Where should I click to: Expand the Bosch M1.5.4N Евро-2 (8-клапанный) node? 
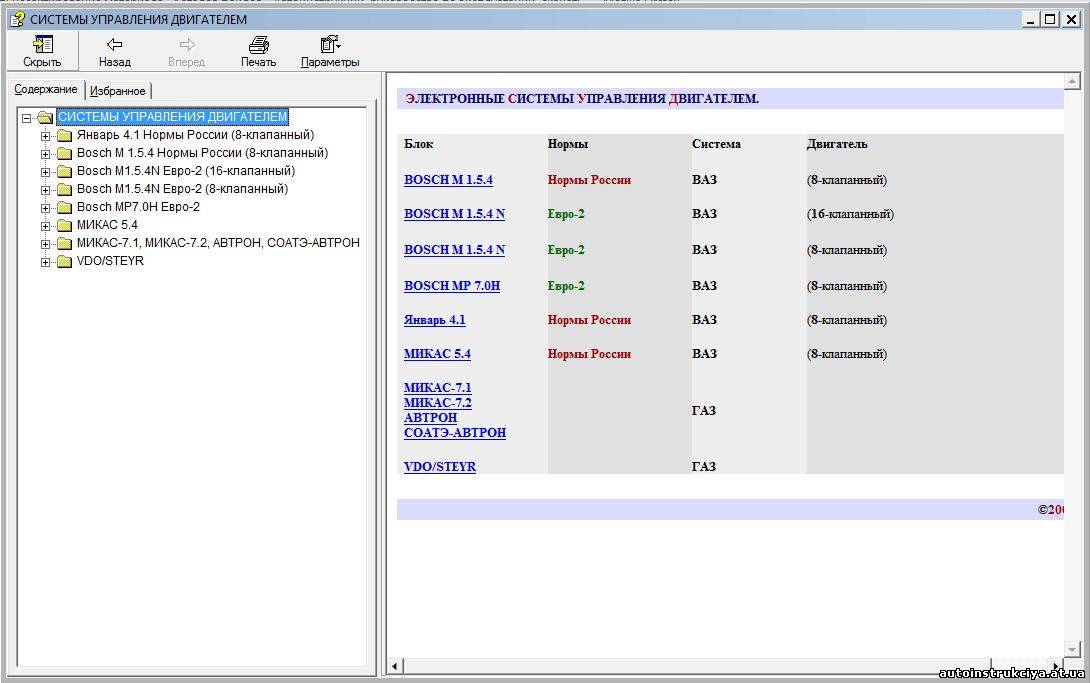click(x=45, y=190)
